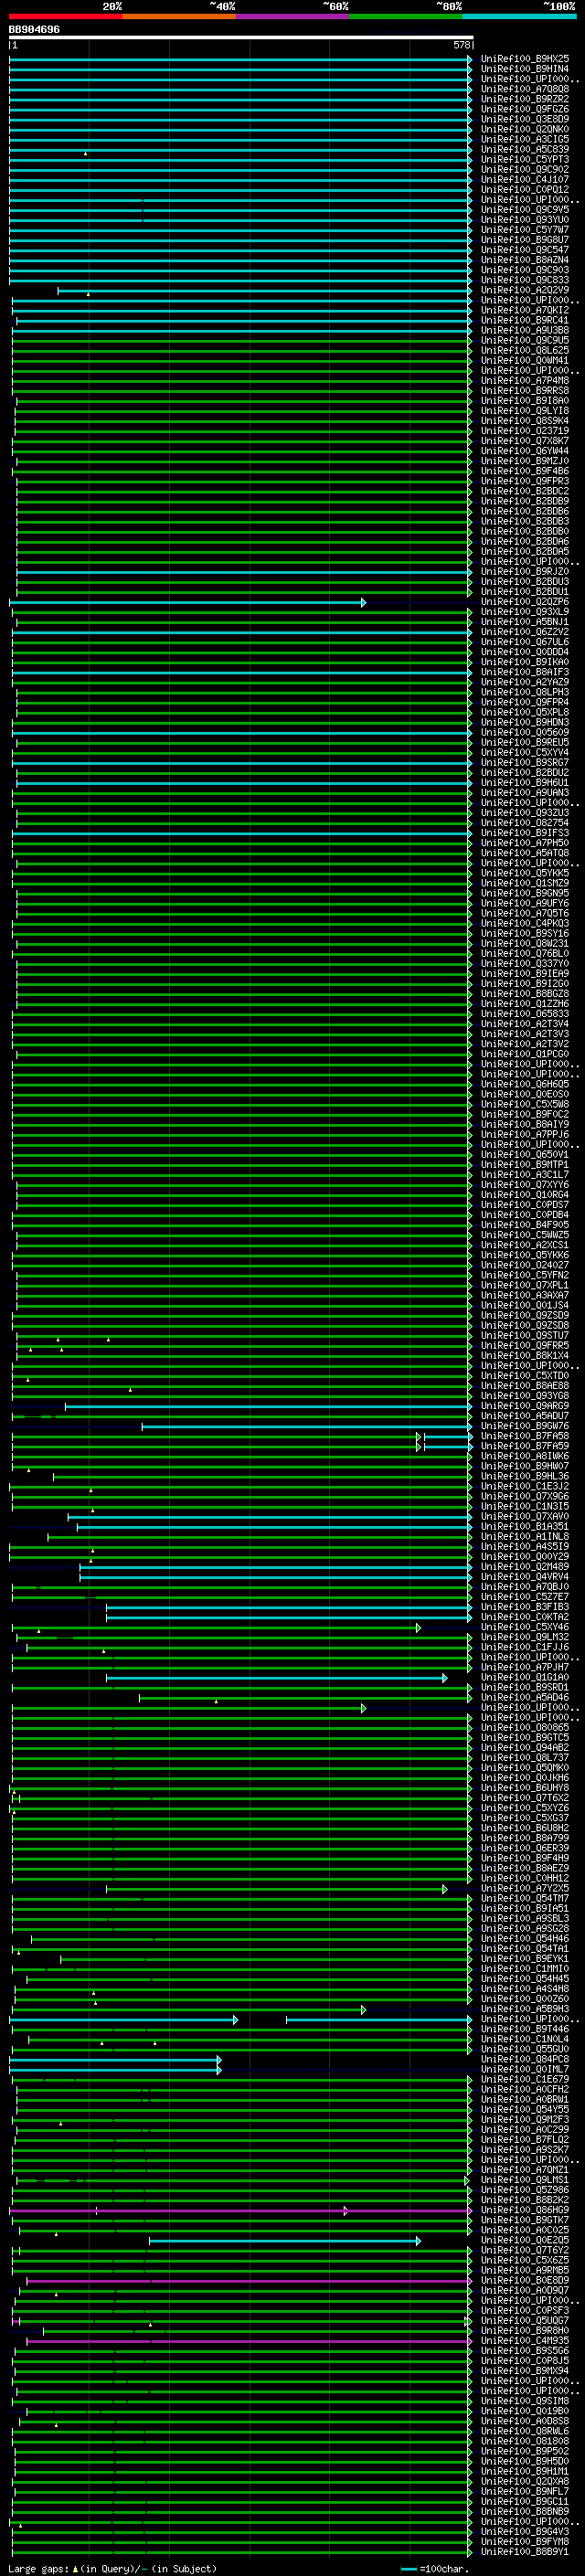
Task: Click the purple alignment bar for C4M935
Action: (249, 2341)
